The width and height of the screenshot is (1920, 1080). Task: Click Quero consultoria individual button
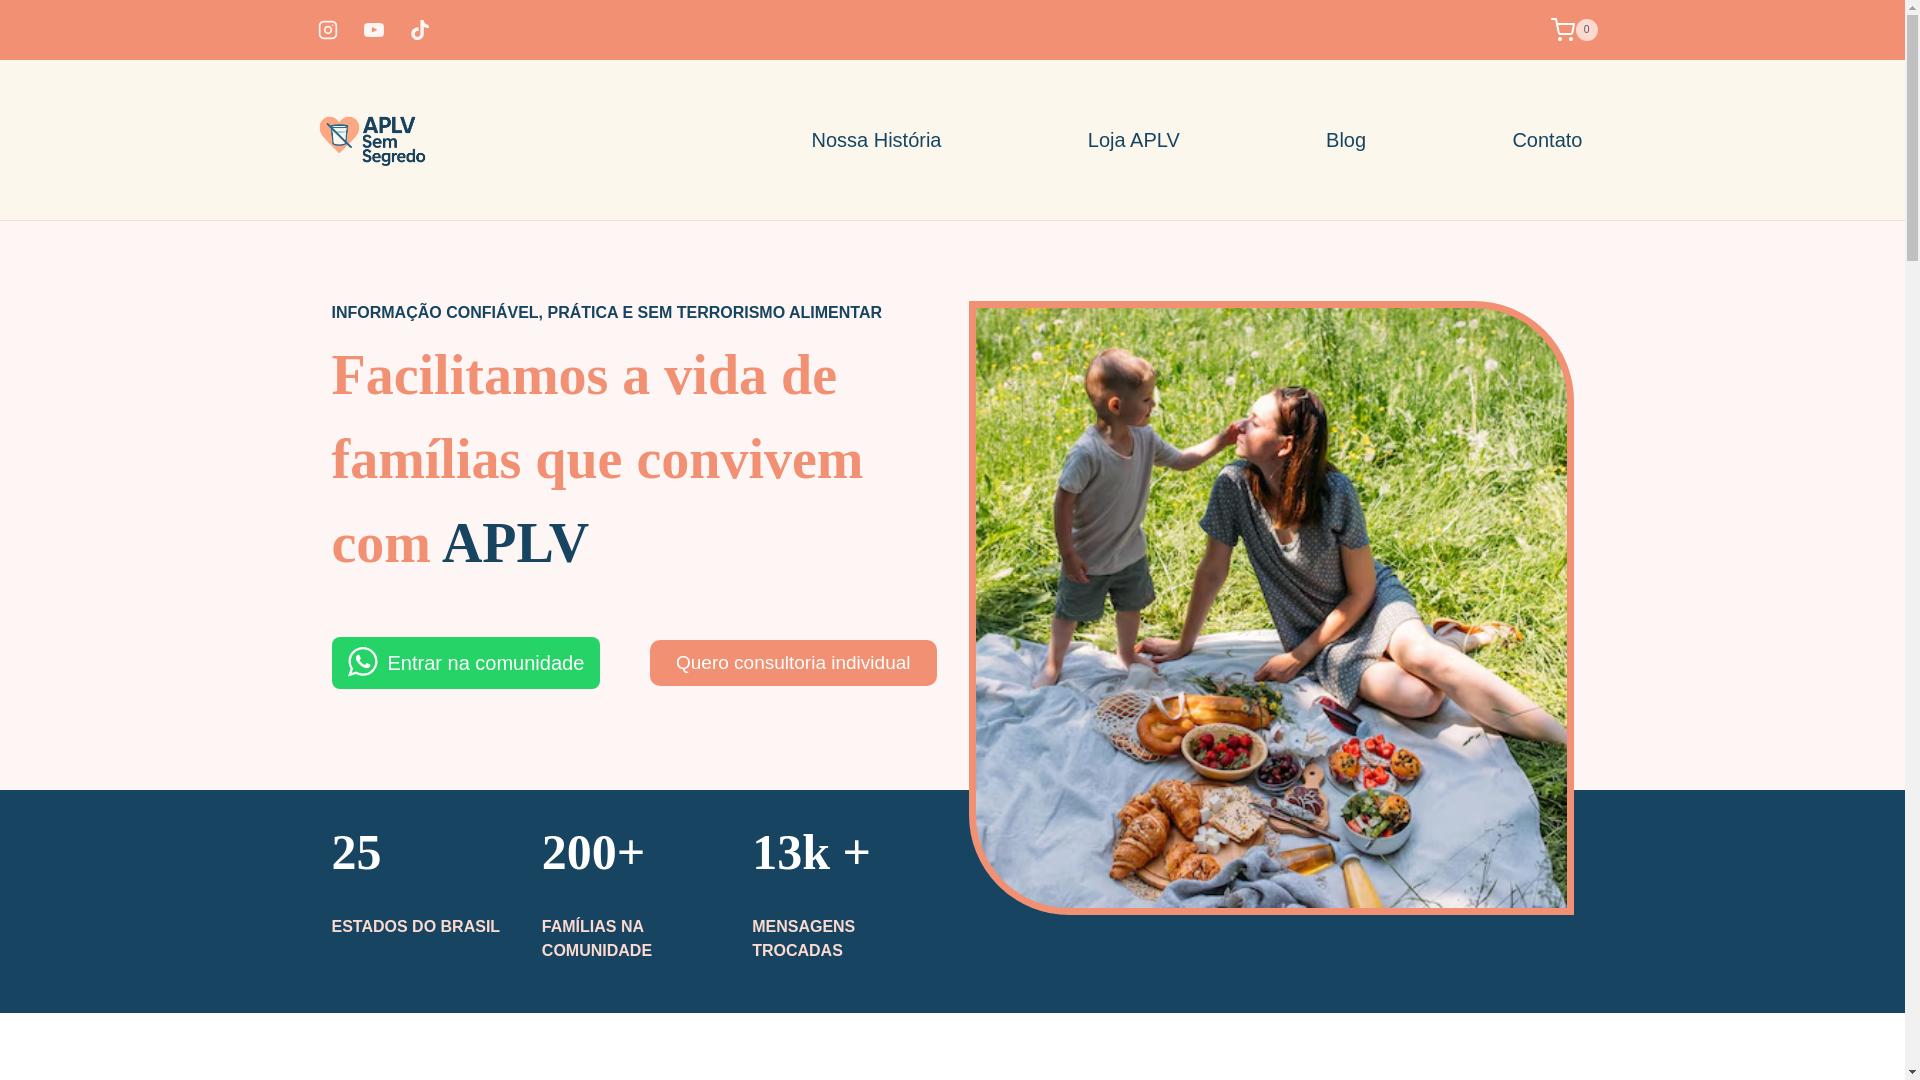(793, 663)
